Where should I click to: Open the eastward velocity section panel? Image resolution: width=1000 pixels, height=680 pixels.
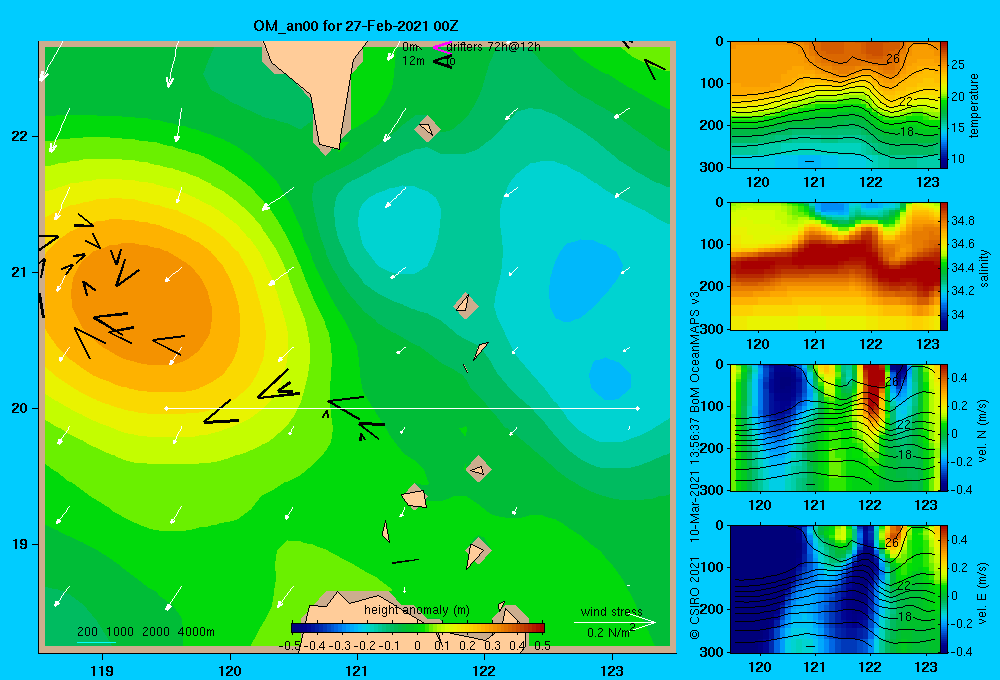click(835, 589)
